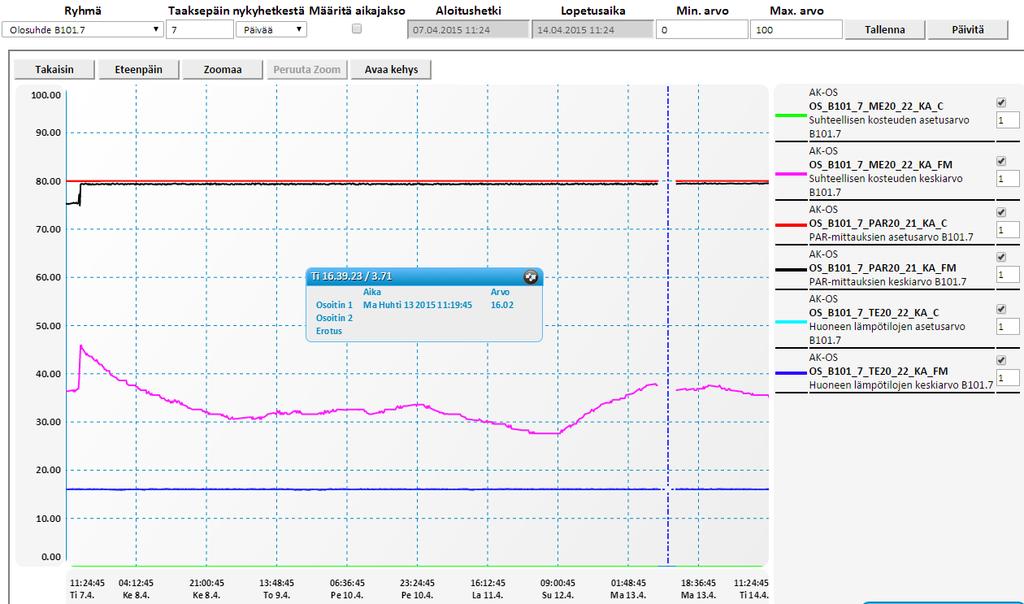Toggle checkbox for OS_B101_7_PAR20_21_KA_C series
This screenshot has width=1024, height=604.
point(1001,212)
